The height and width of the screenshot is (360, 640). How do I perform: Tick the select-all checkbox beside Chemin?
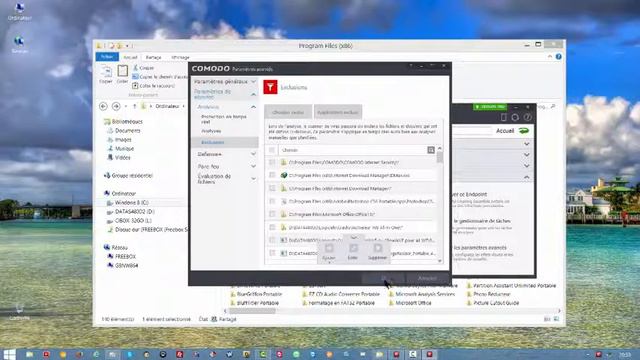(x=272, y=150)
